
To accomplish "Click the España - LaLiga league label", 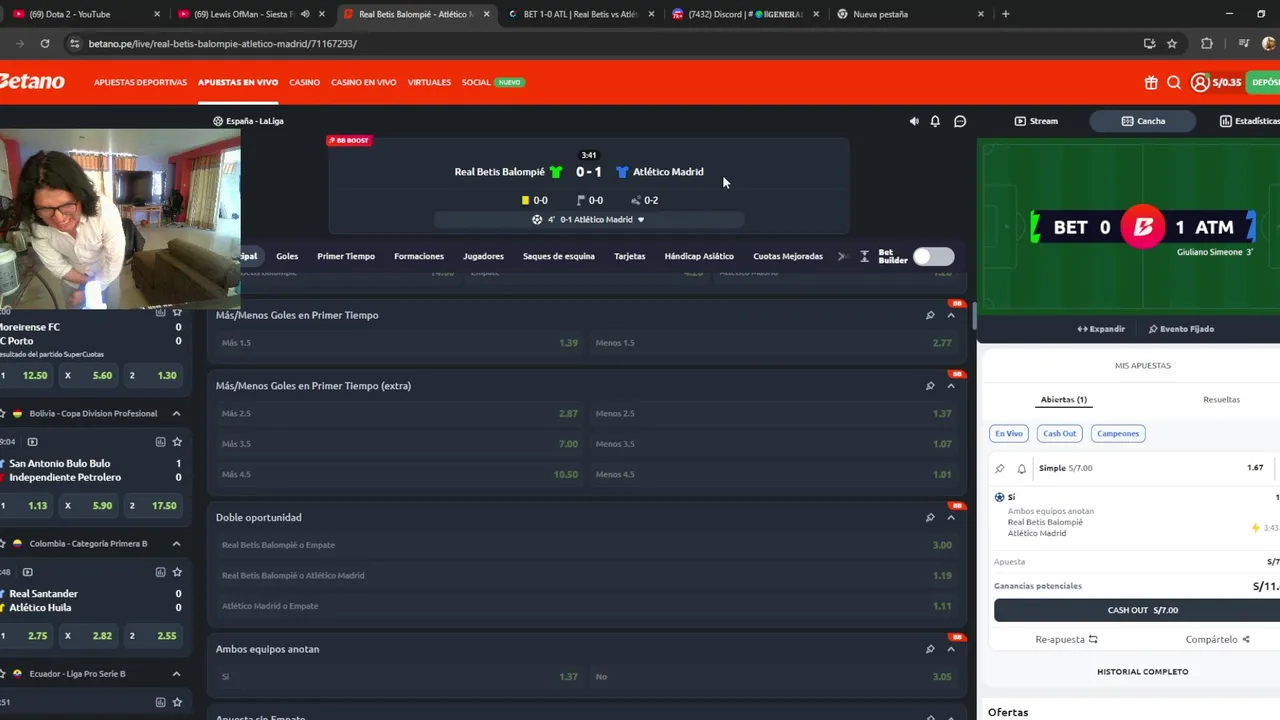I will pyautogui.click(x=248, y=121).
